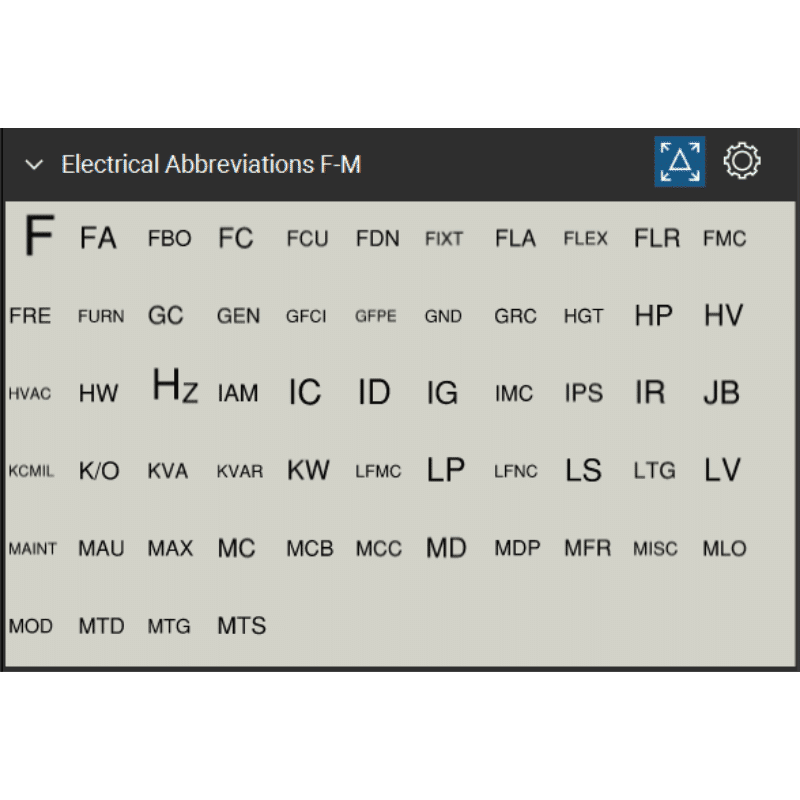Pick the MAINT abbreviation symbol
The image size is (800, 800).
pyautogui.click(x=33, y=549)
